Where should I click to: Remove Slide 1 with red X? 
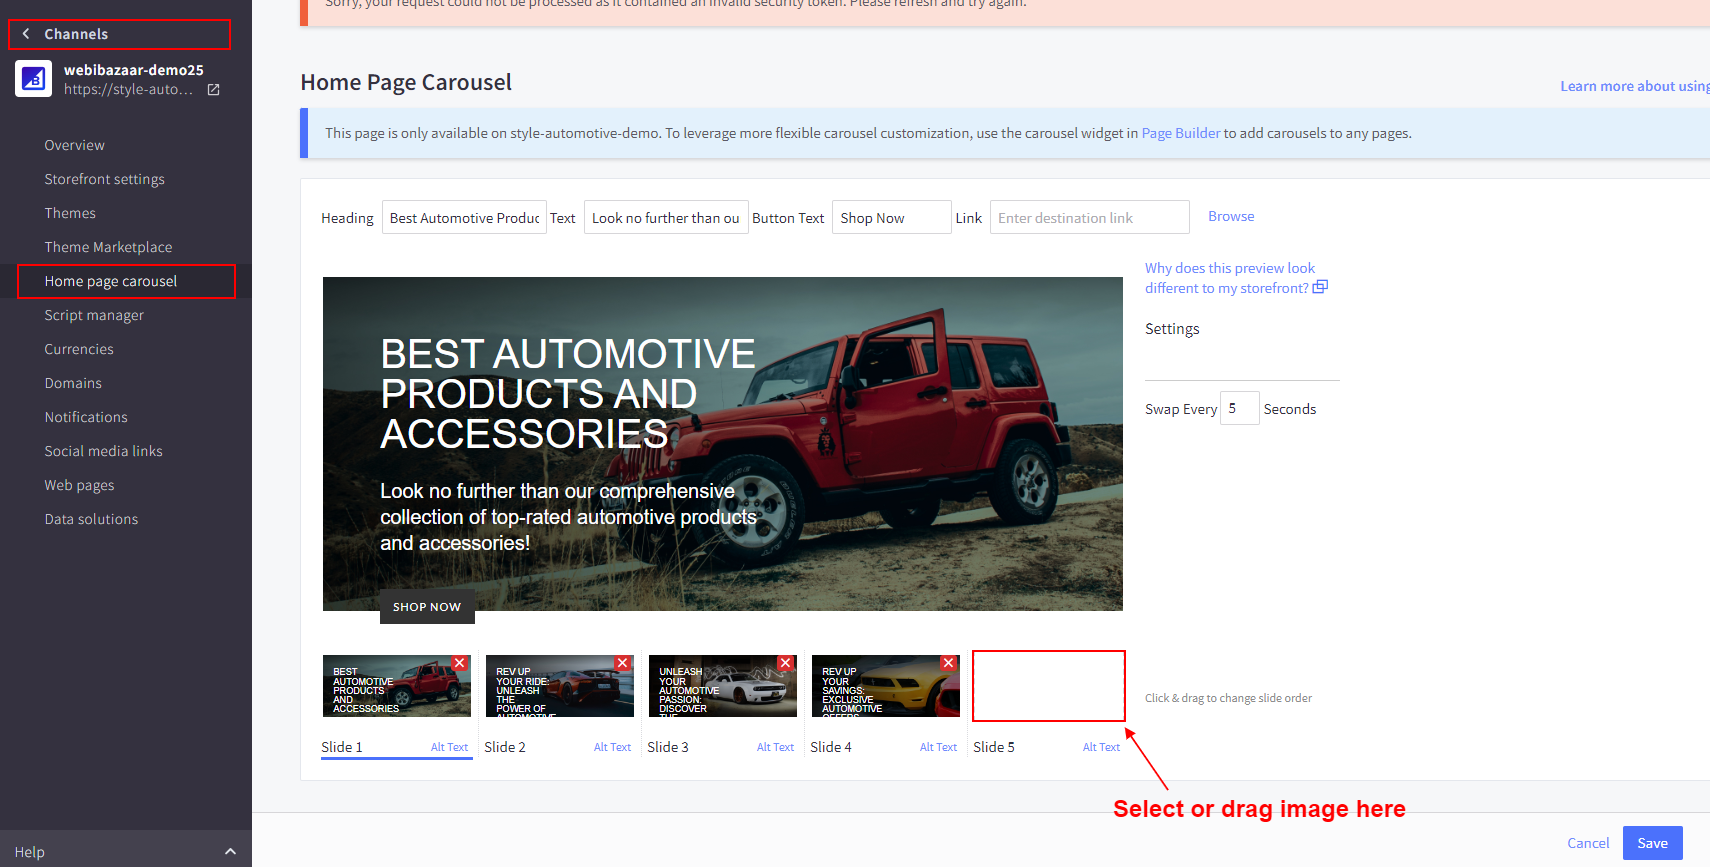pyautogui.click(x=459, y=663)
